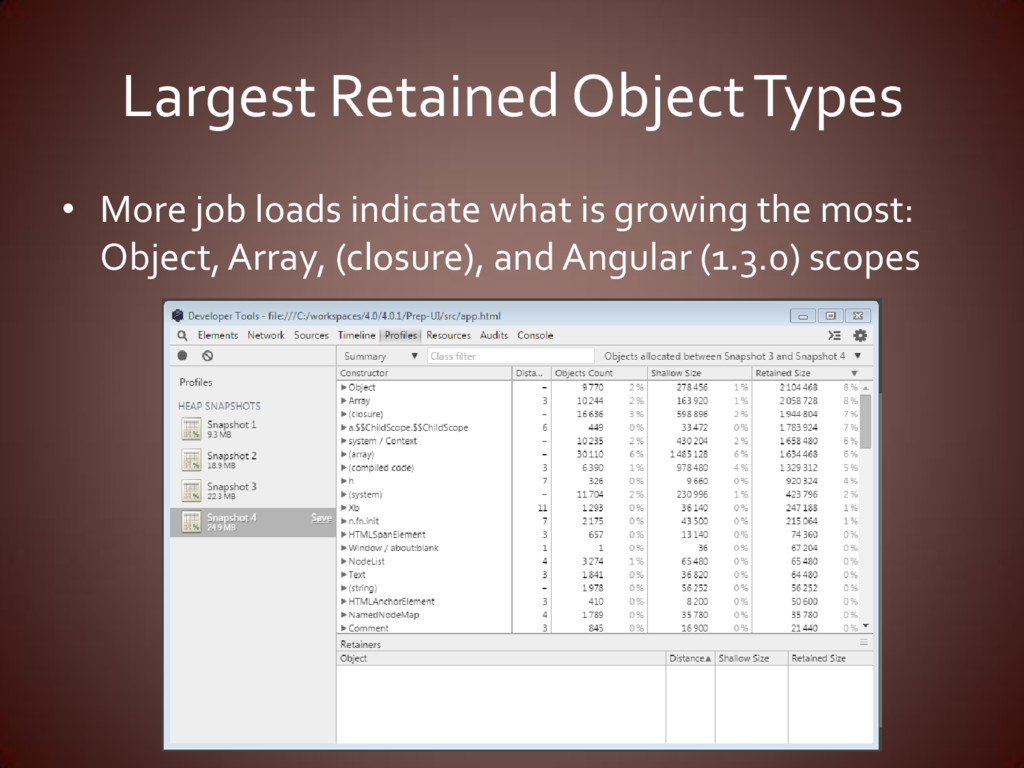Click the Profiles sidebar heading
Image resolution: width=1024 pixels, height=768 pixels.
(196, 382)
